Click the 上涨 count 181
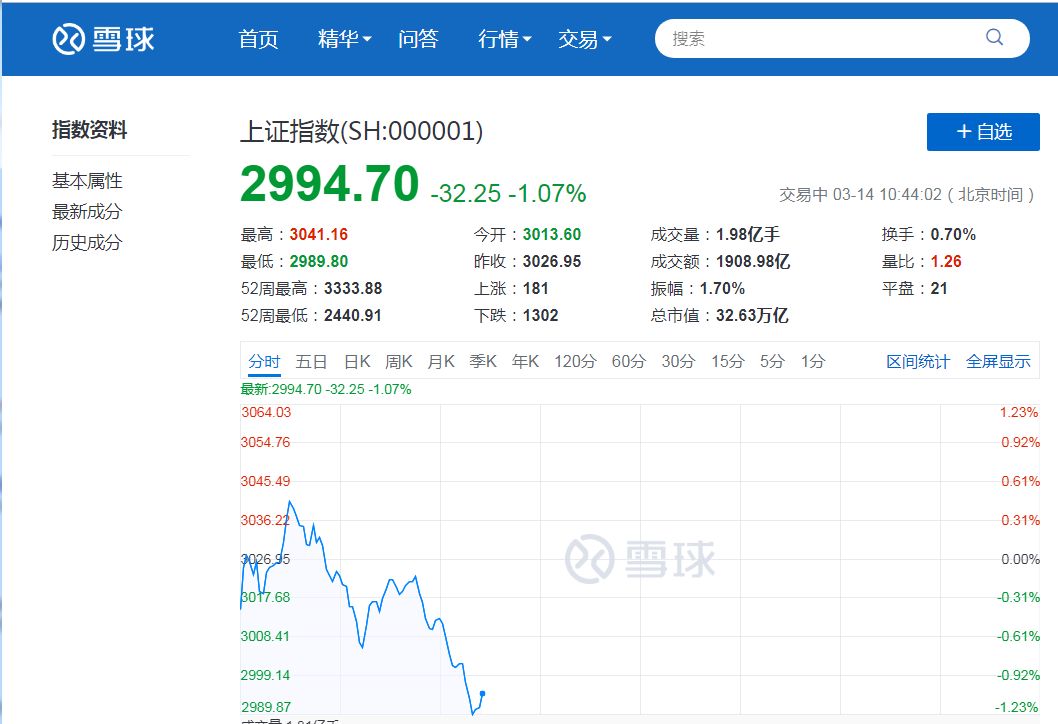The height and width of the screenshot is (724, 1058). 536,289
